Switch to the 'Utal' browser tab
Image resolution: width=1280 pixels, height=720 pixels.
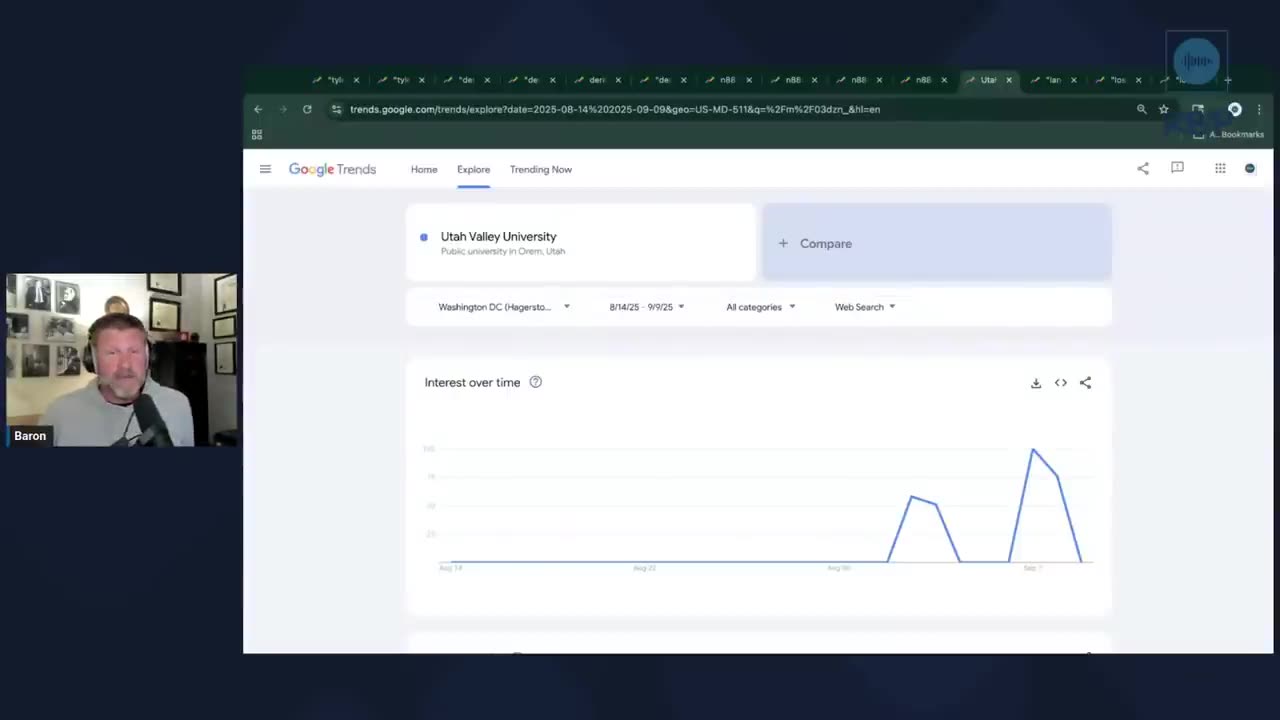[989, 80]
